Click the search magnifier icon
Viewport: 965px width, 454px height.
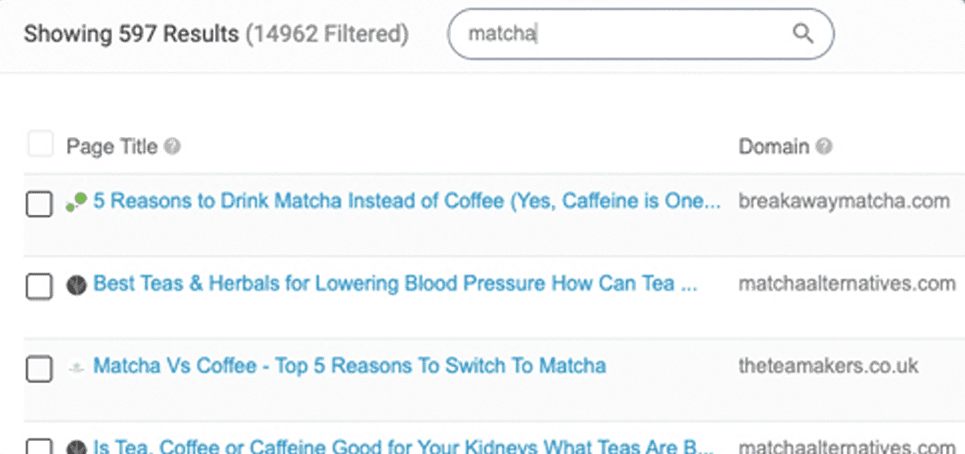(x=802, y=33)
